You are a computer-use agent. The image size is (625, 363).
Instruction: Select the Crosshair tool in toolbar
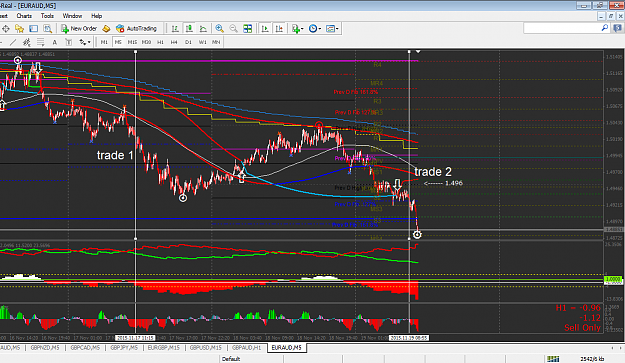pos(6,29)
